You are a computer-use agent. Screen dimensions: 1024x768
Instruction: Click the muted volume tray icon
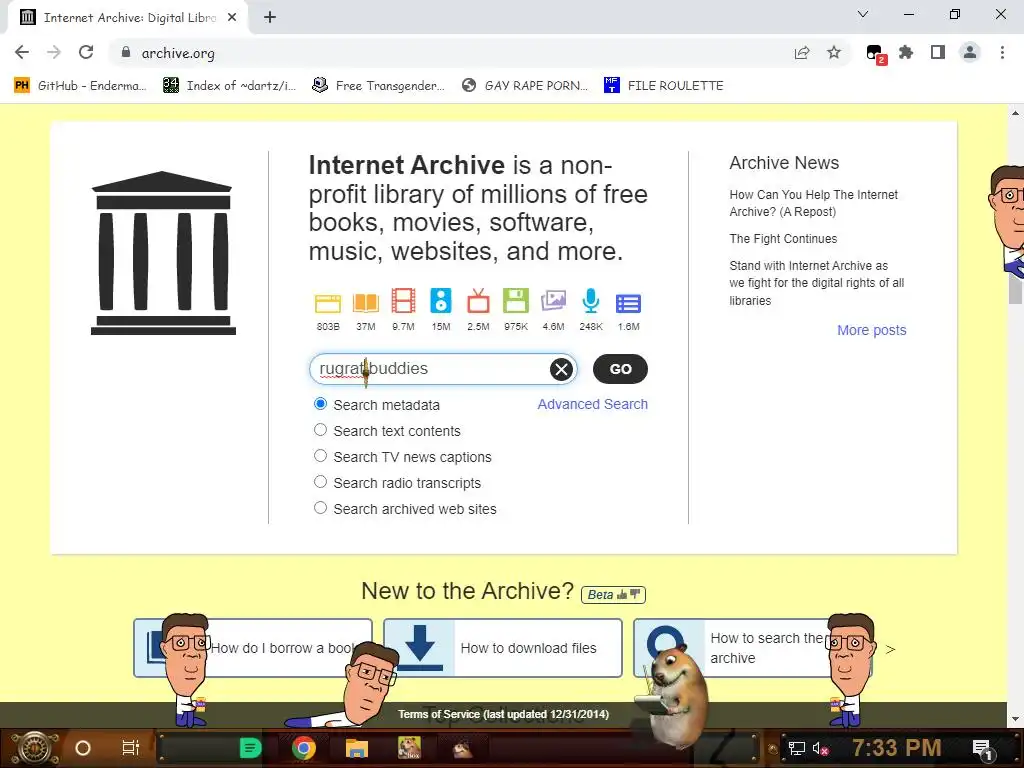(x=820, y=748)
